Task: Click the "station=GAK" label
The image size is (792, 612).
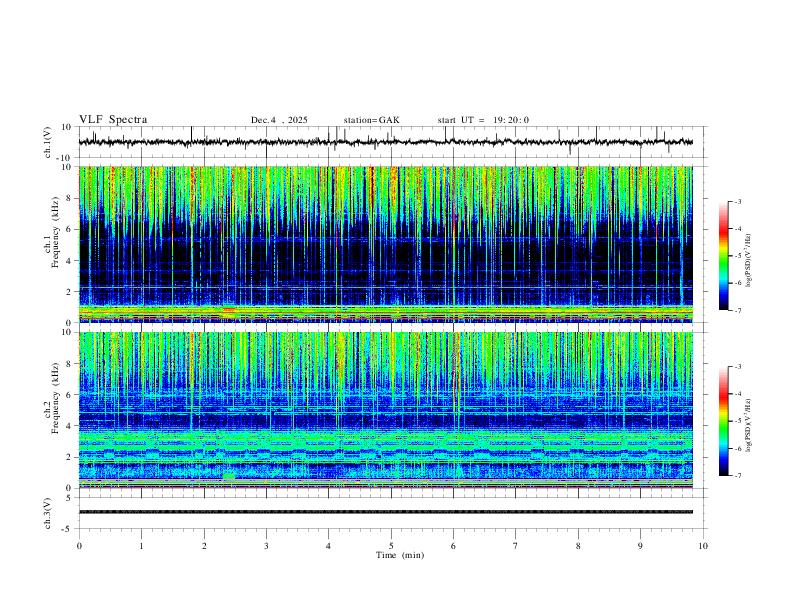Action: pos(371,120)
